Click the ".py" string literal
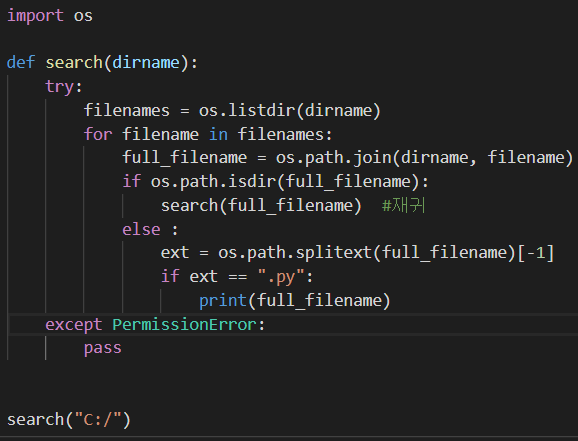This screenshot has height=441, width=578. tap(281, 277)
